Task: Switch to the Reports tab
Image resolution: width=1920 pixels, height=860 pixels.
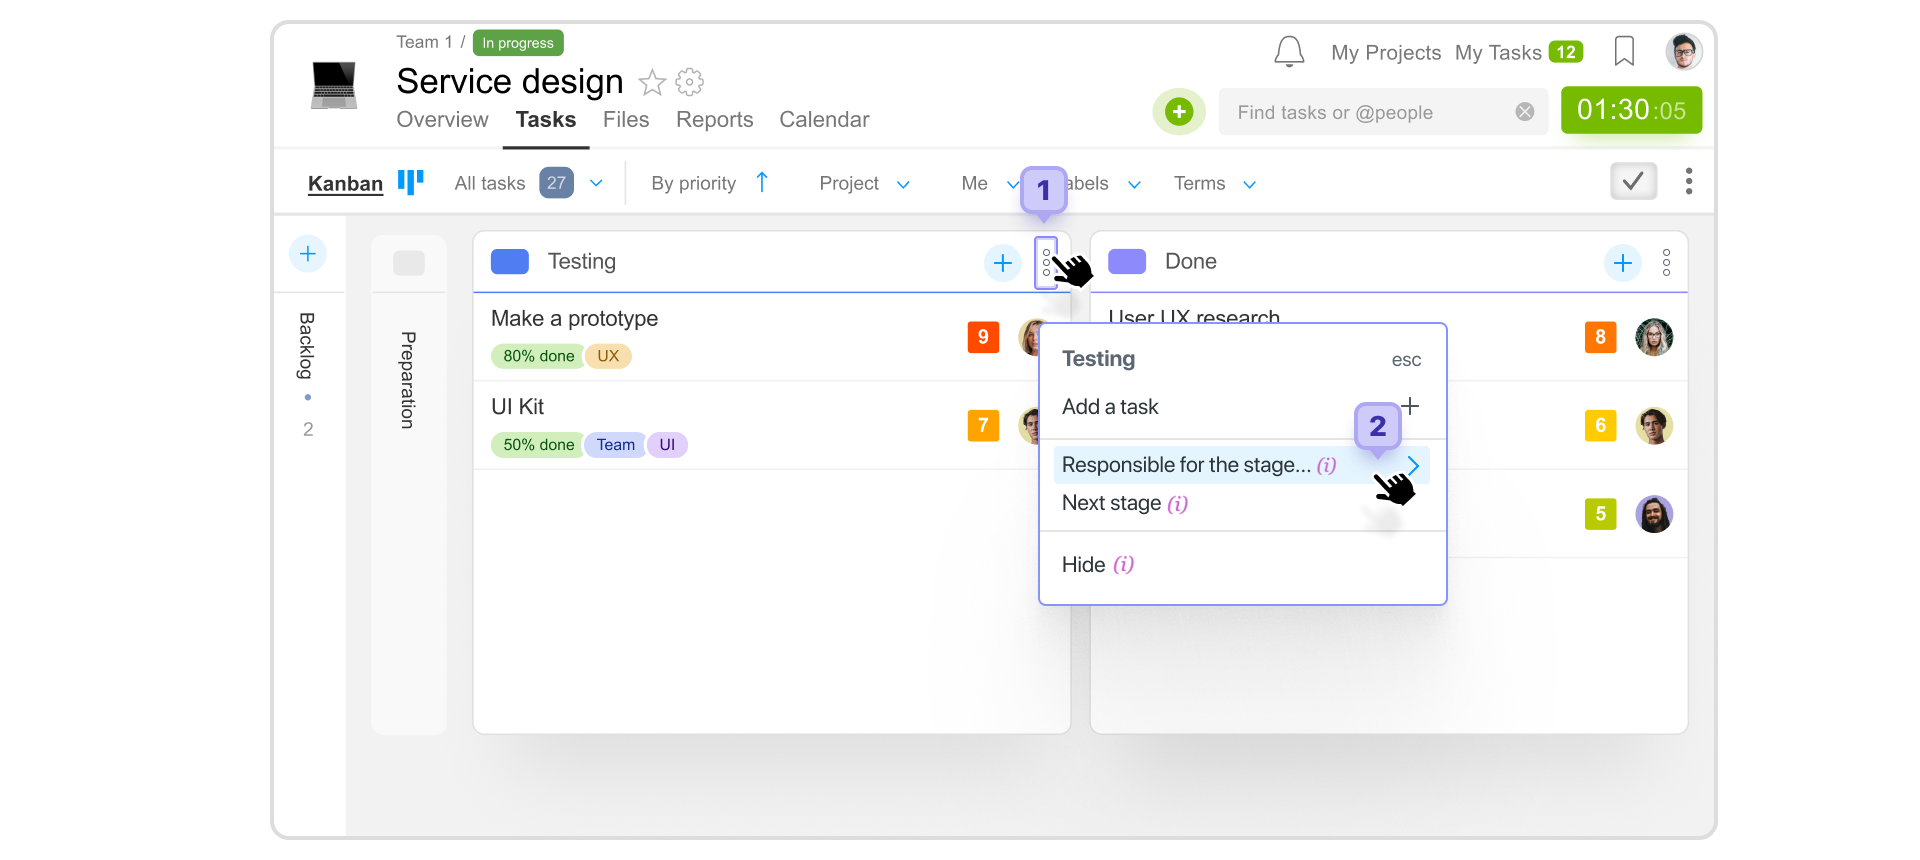Action: [714, 120]
